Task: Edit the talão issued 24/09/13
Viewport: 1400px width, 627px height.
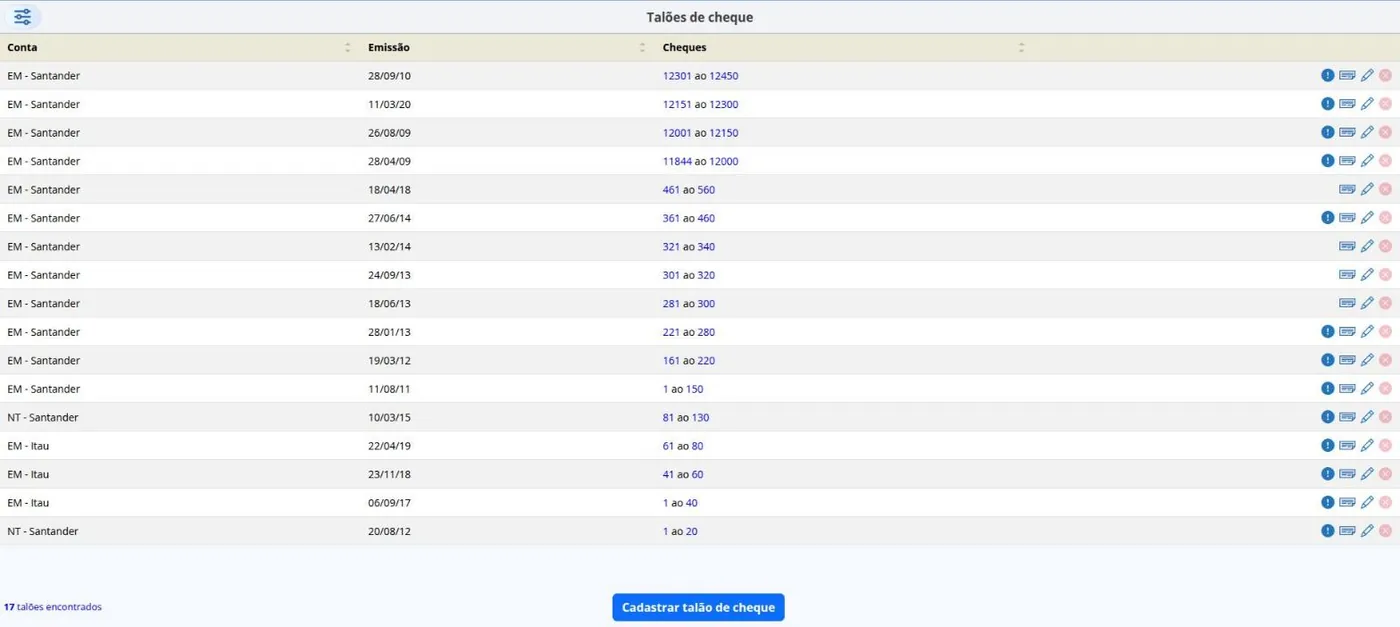Action: pos(1367,275)
